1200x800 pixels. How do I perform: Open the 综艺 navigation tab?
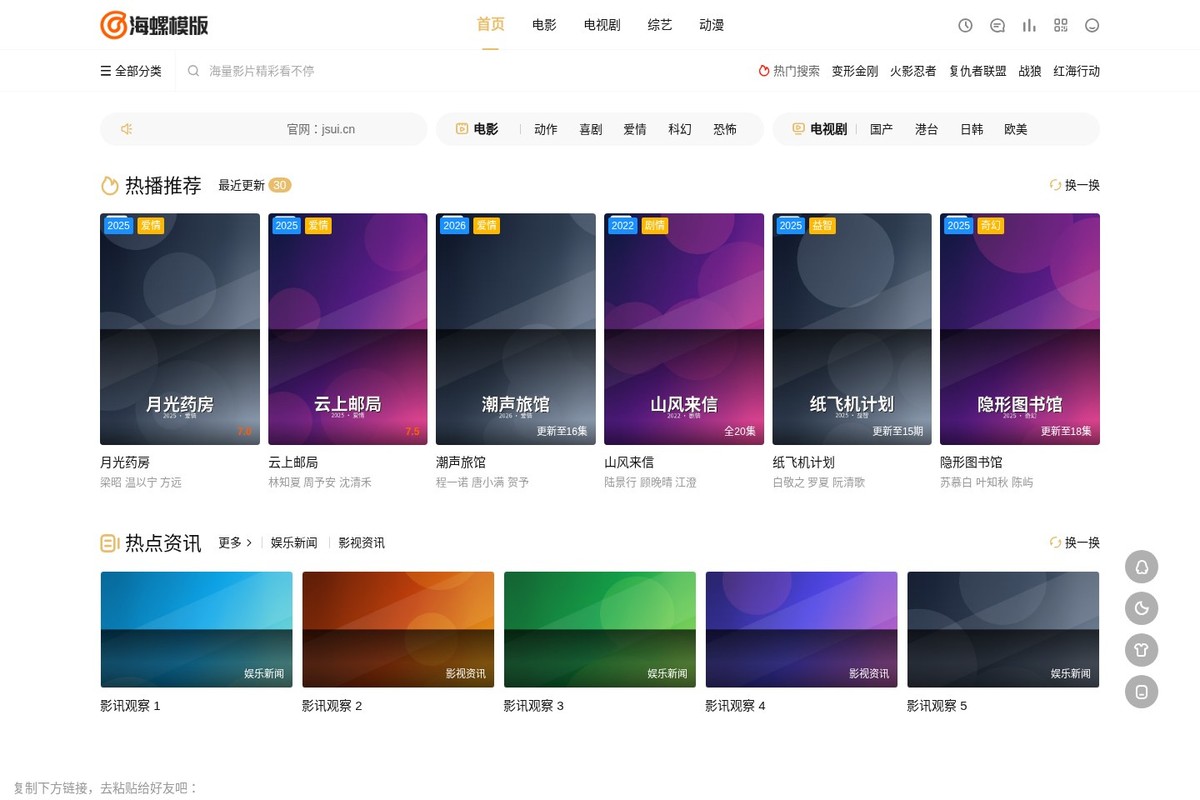[x=660, y=25]
